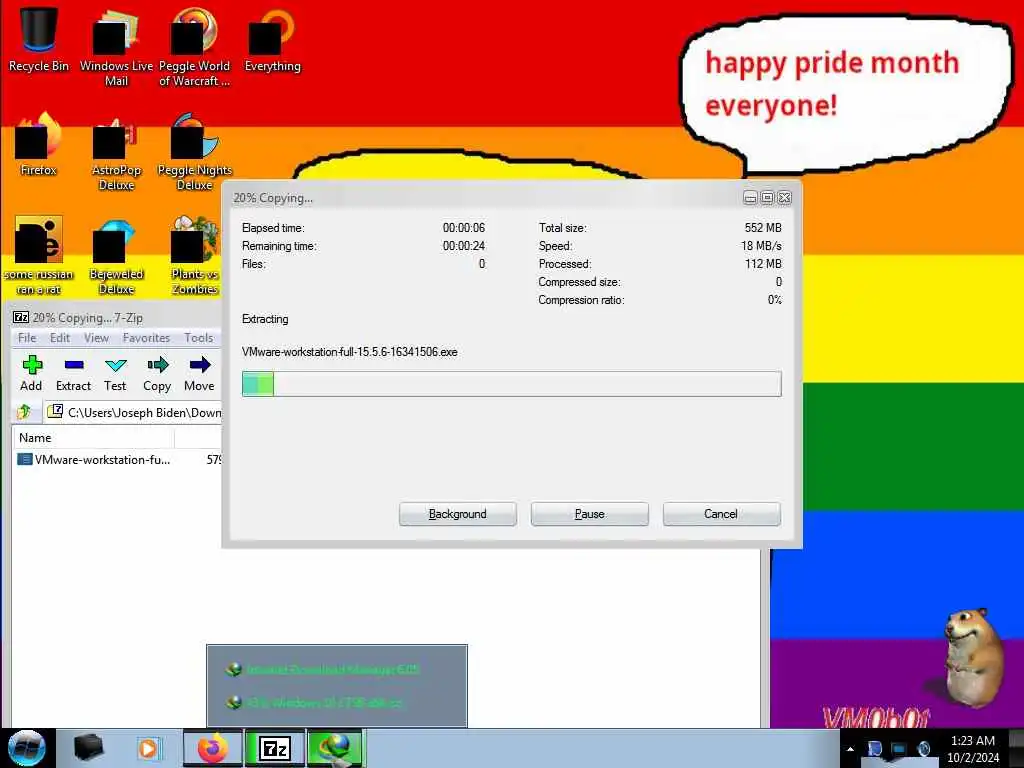Click the black folder taskbar icon
This screenshot has width=1024, height=768.
tap(89, 748)
